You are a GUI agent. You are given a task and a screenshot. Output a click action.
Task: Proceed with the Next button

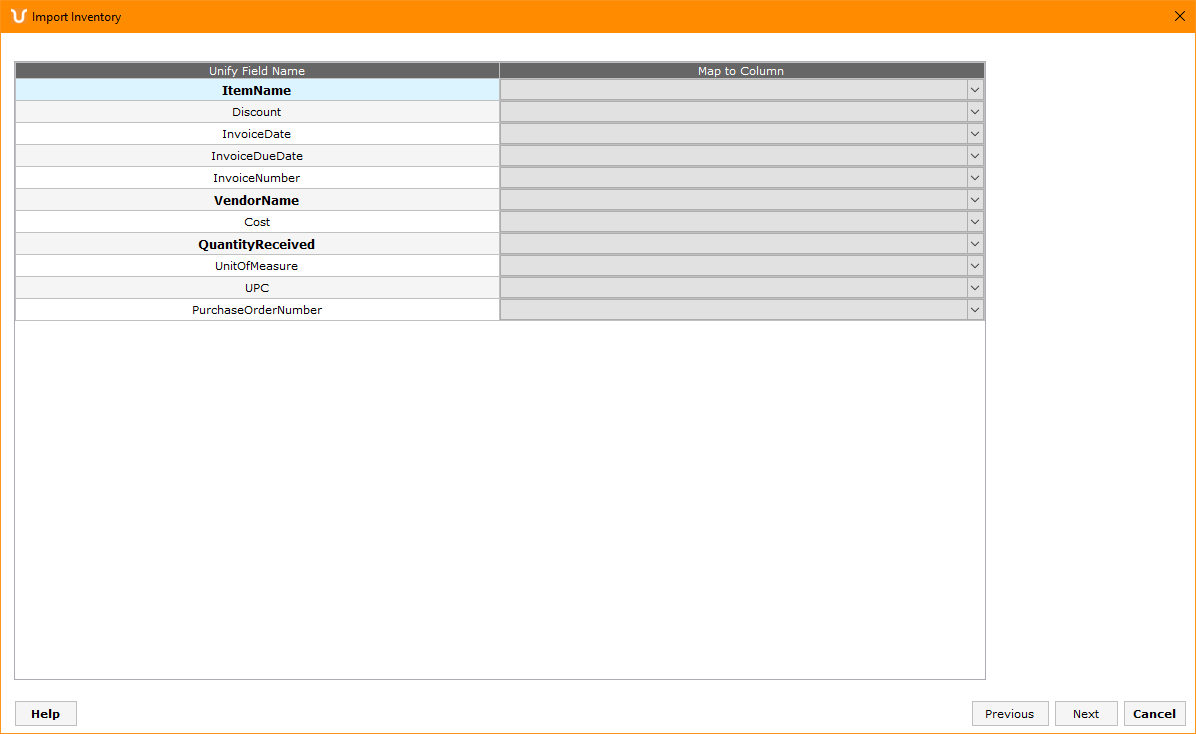coord(1085,714)
